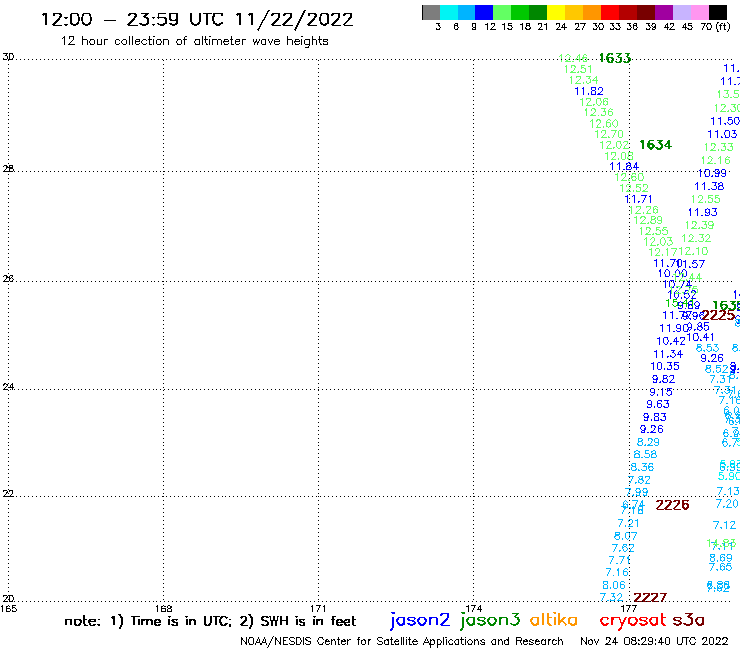Select the 11.34 wave height value

tap(668, 354)
